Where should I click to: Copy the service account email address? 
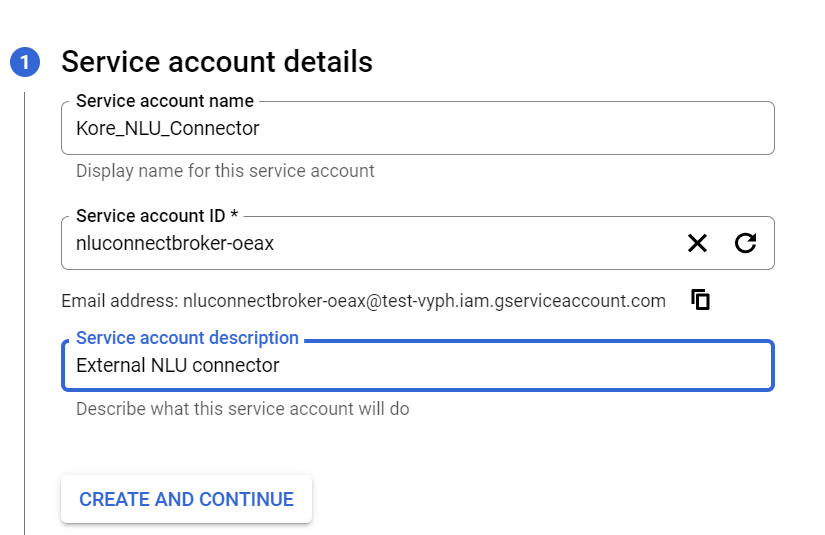coord(701,299)
